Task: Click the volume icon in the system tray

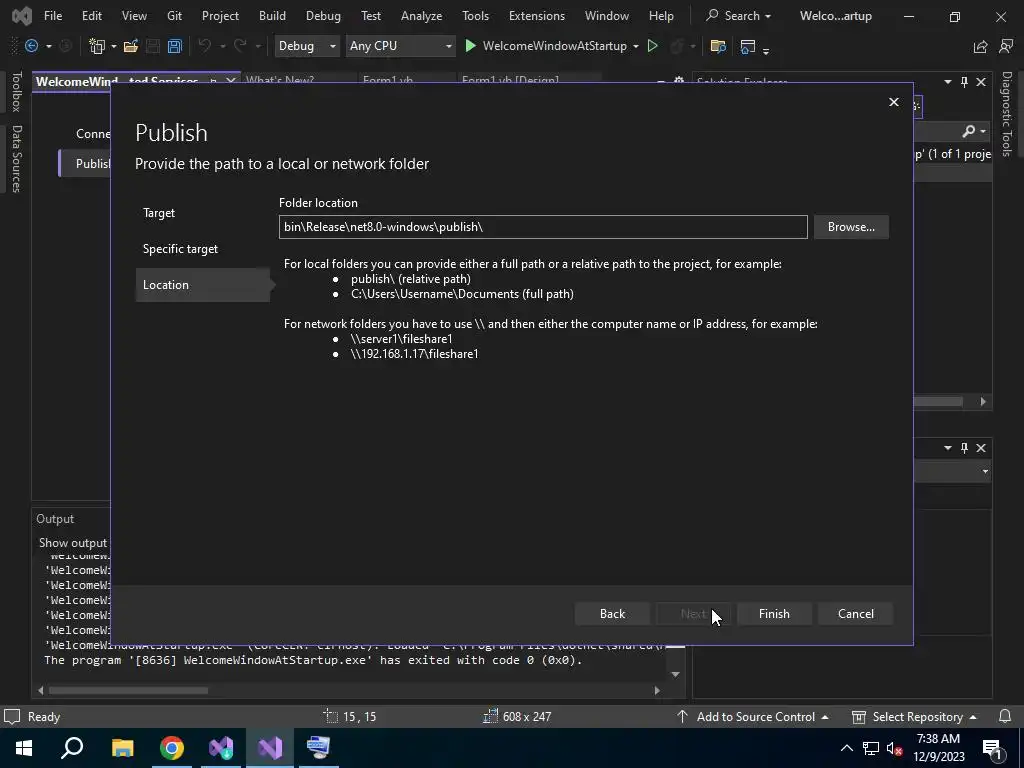Action: 894,748
